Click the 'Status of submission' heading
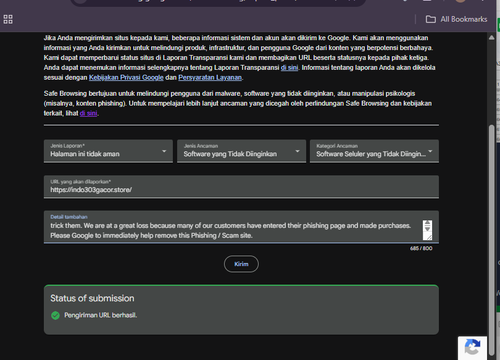This screenshot has width=500, height=360. pos(92,298)
